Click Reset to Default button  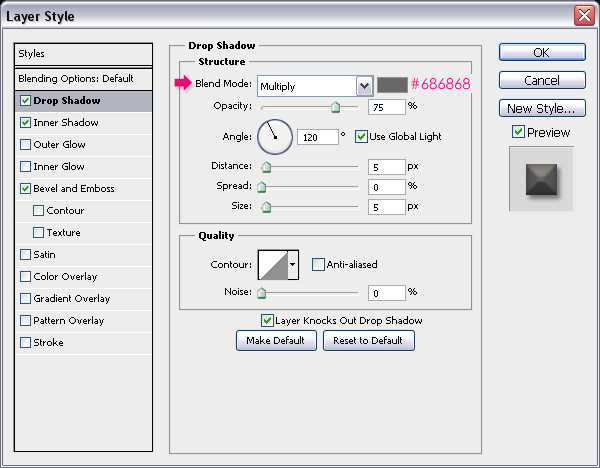point(368,341)
